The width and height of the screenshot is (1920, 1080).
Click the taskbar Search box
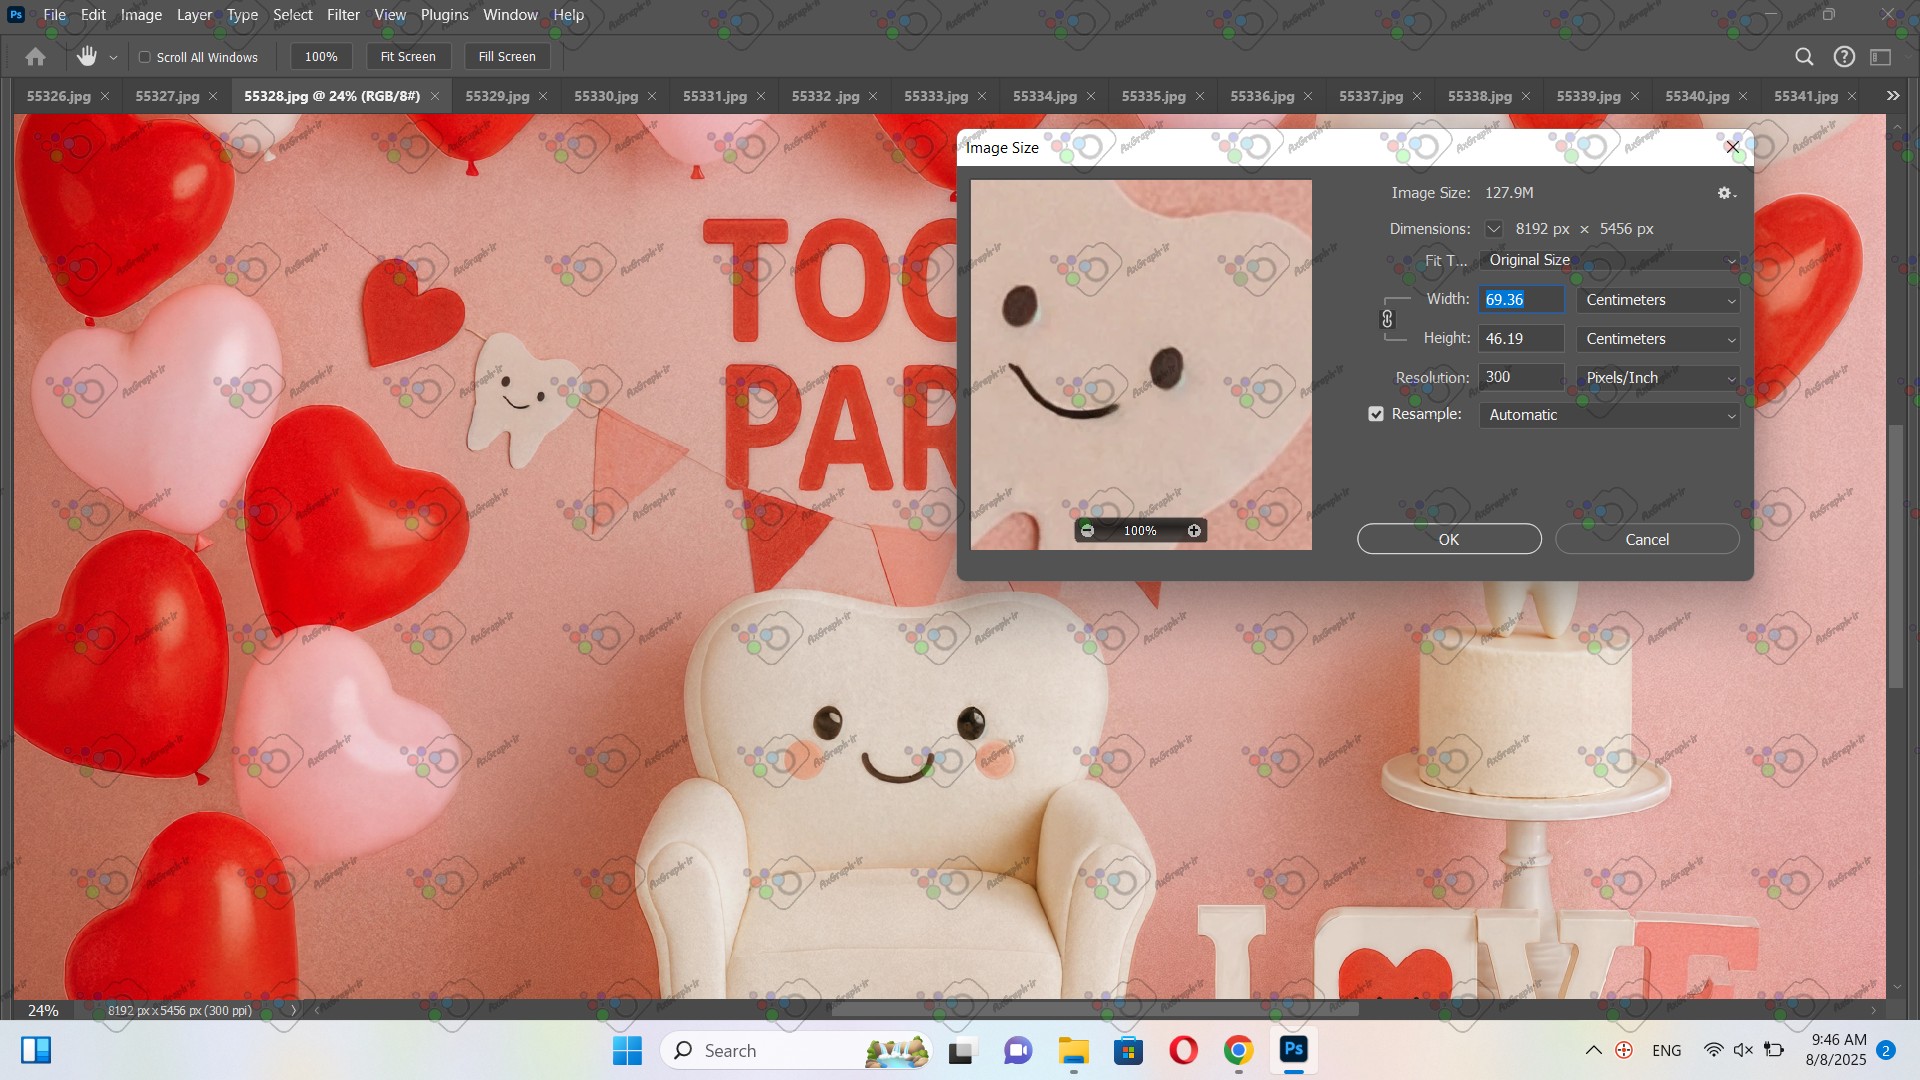point(796,1051)
